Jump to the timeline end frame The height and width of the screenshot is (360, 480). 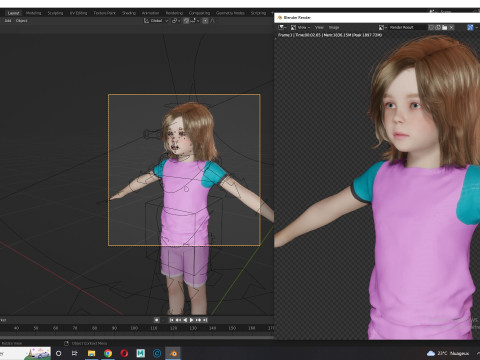tap(205, 320)
